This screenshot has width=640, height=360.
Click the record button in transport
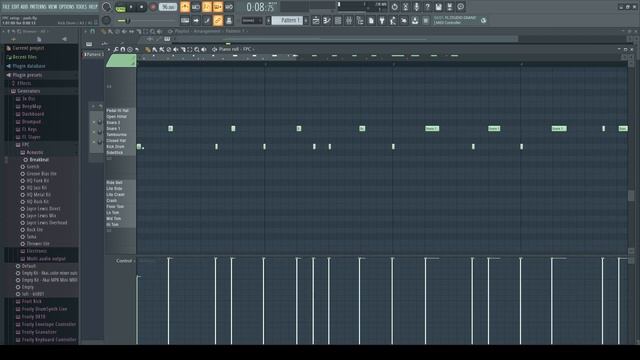click(153, 7)
